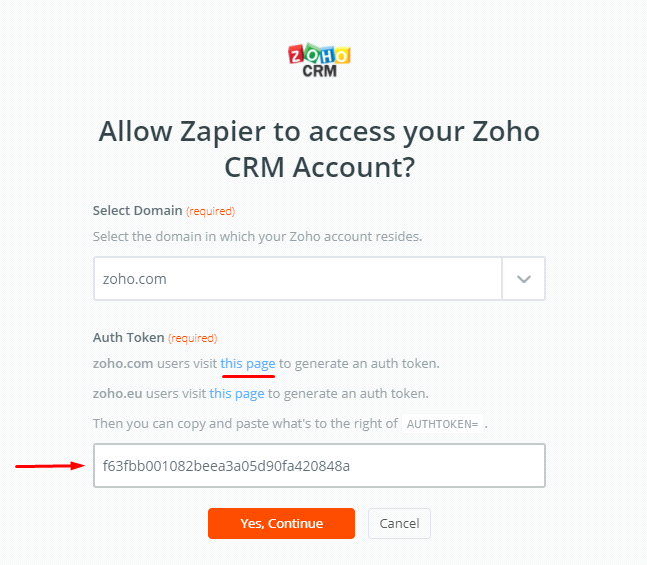
Task: Open 'this page' link for zoho.eu users
Action: (236, 393)
